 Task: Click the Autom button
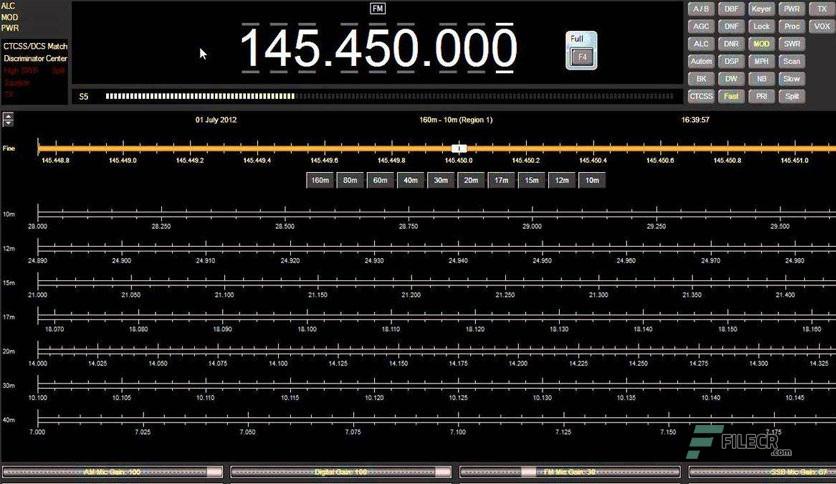point(701,61)
